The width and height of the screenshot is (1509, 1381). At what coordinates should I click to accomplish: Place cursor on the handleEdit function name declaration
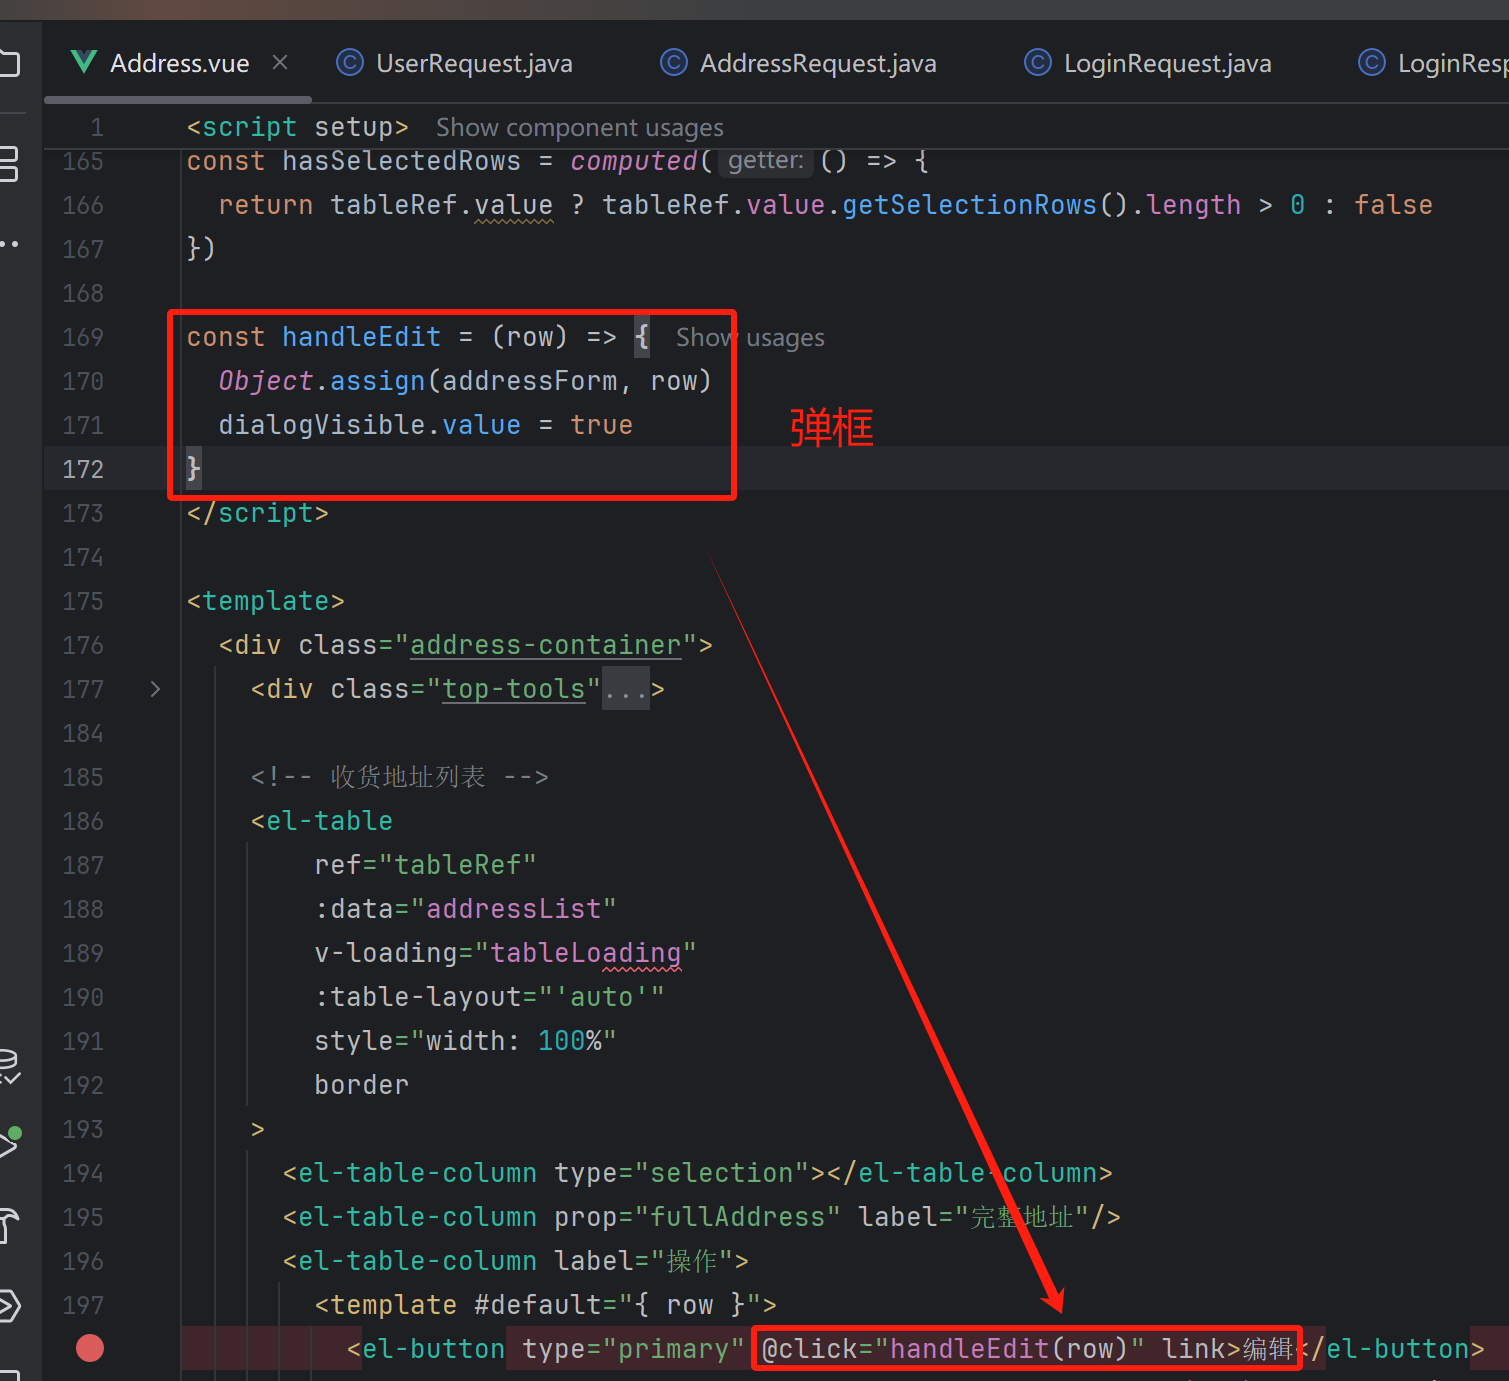361,337
